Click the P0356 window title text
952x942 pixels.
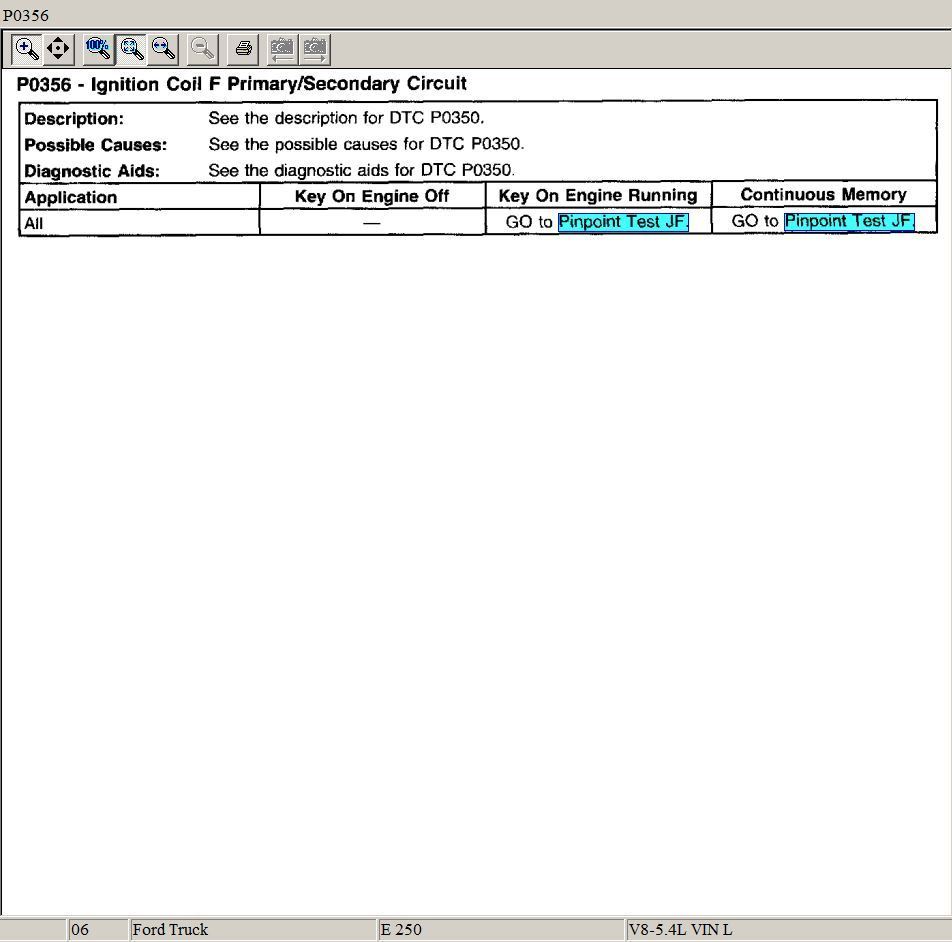click(26, 15)
